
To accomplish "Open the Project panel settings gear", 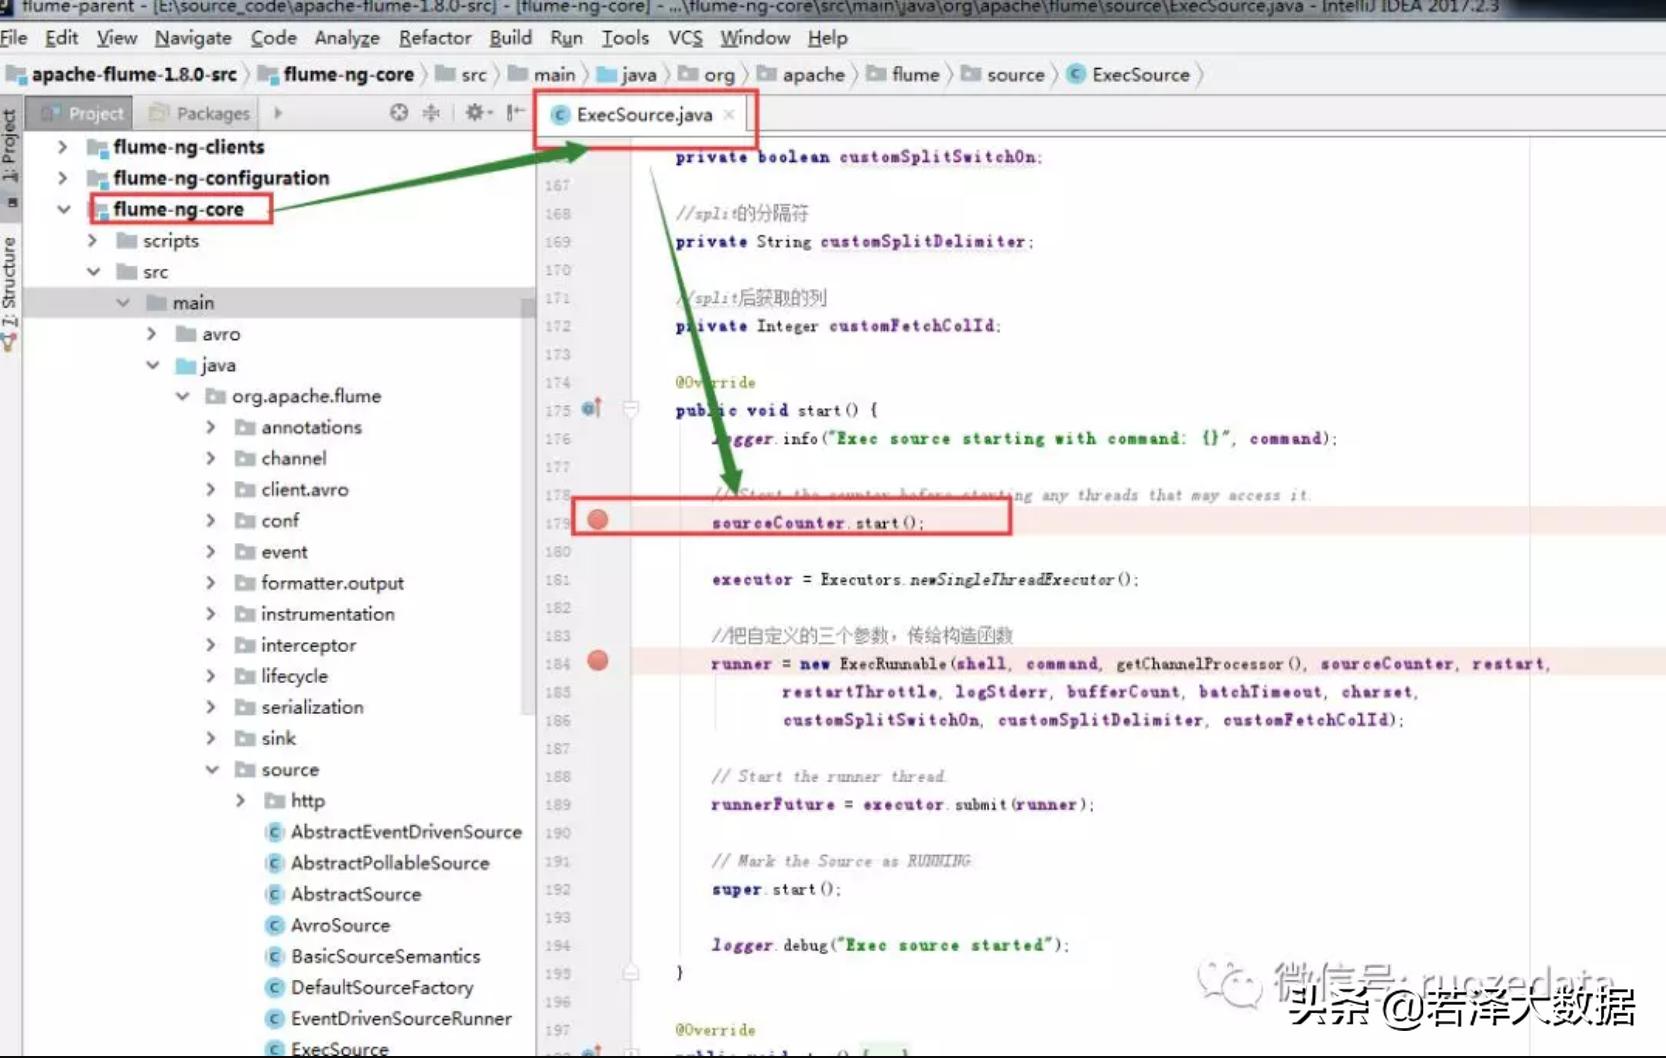I will point(474,113).
